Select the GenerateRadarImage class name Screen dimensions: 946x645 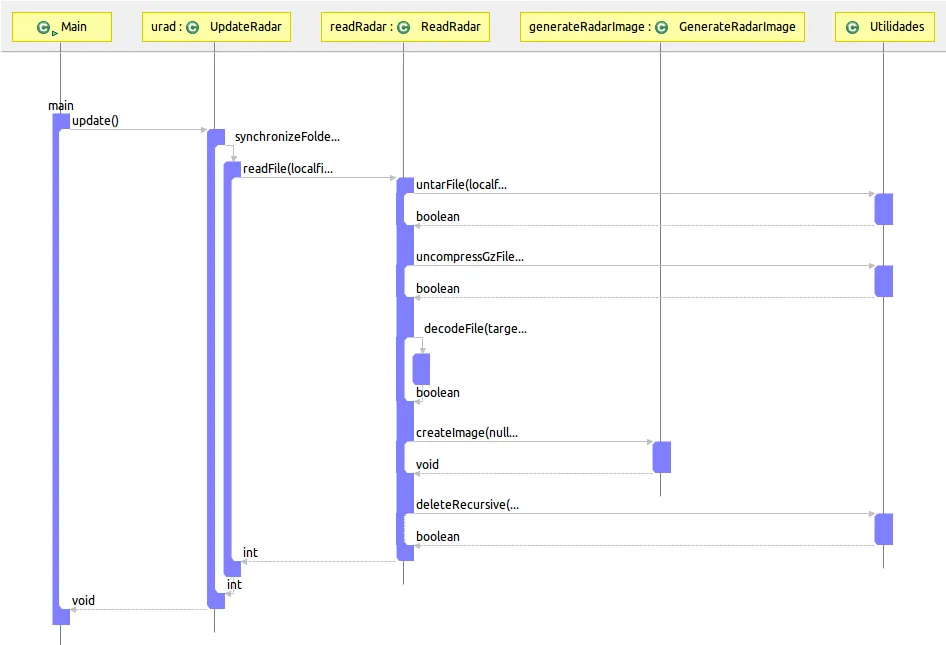point(737,27)
